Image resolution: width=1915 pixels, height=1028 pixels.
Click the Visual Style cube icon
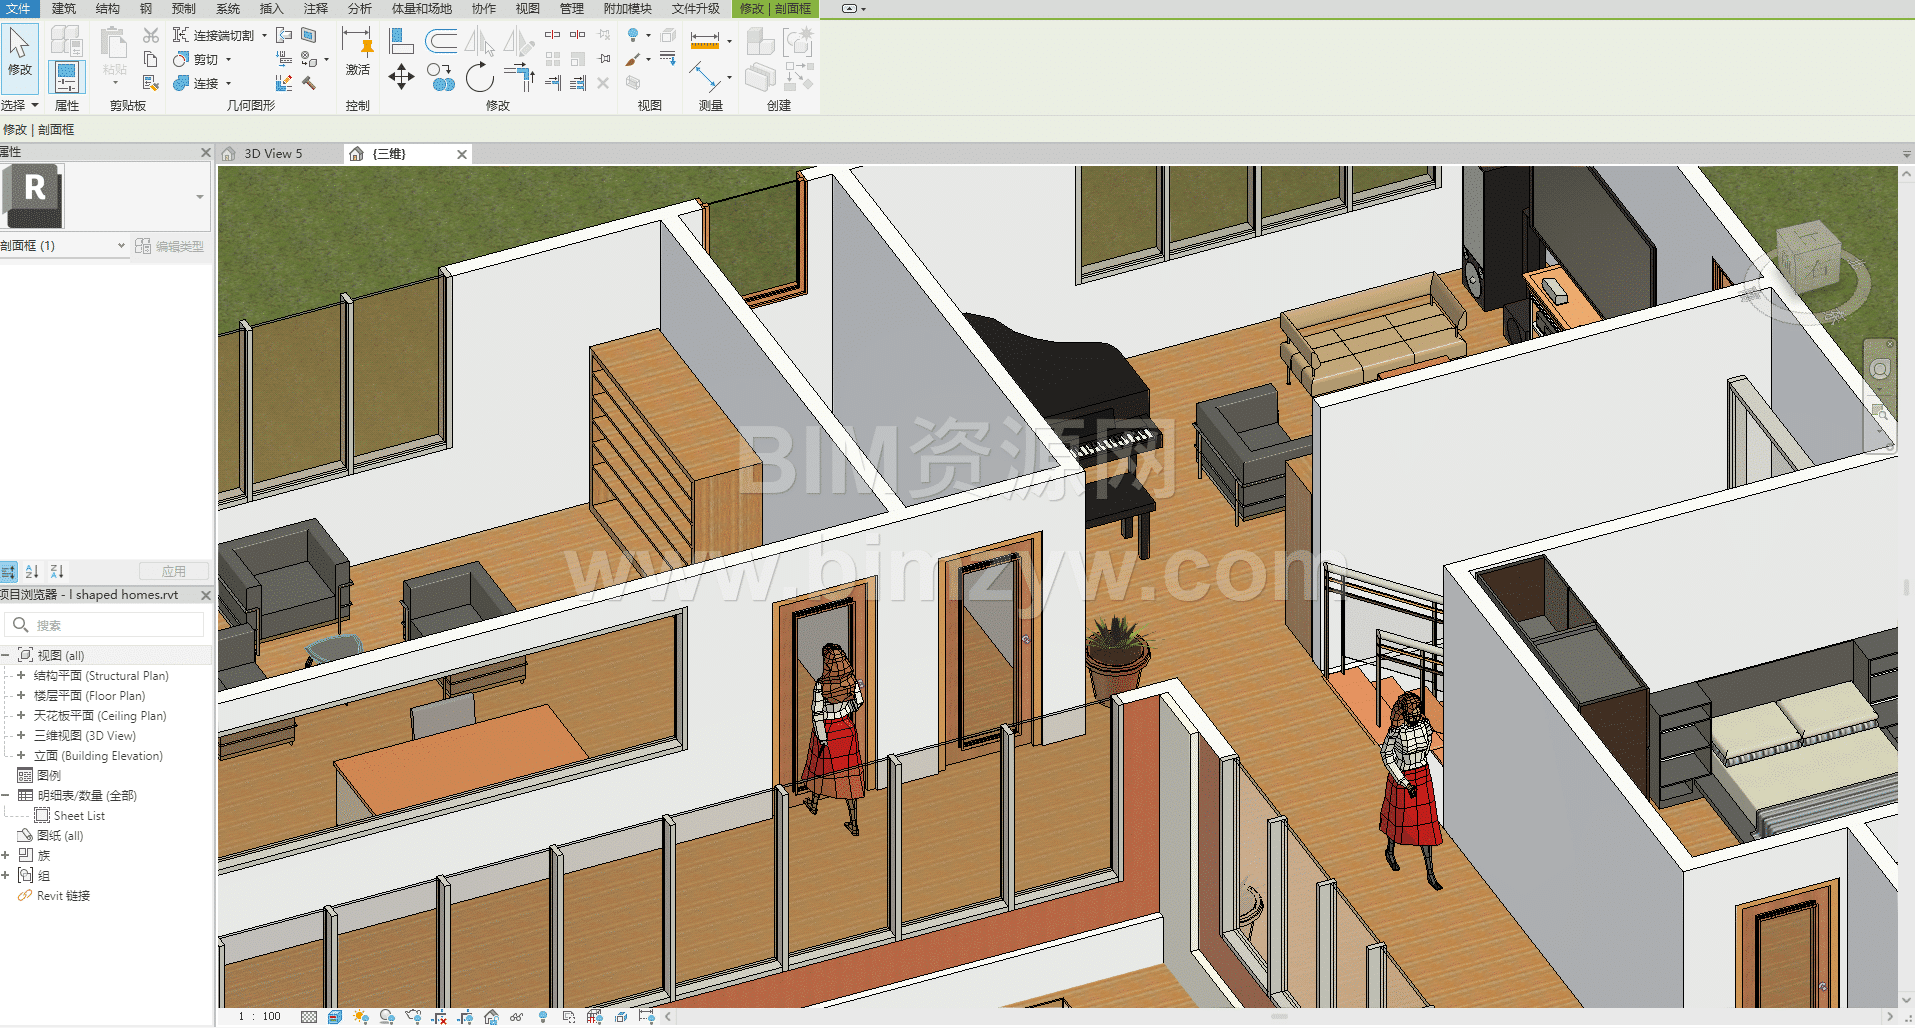(x=334, y=1017)
